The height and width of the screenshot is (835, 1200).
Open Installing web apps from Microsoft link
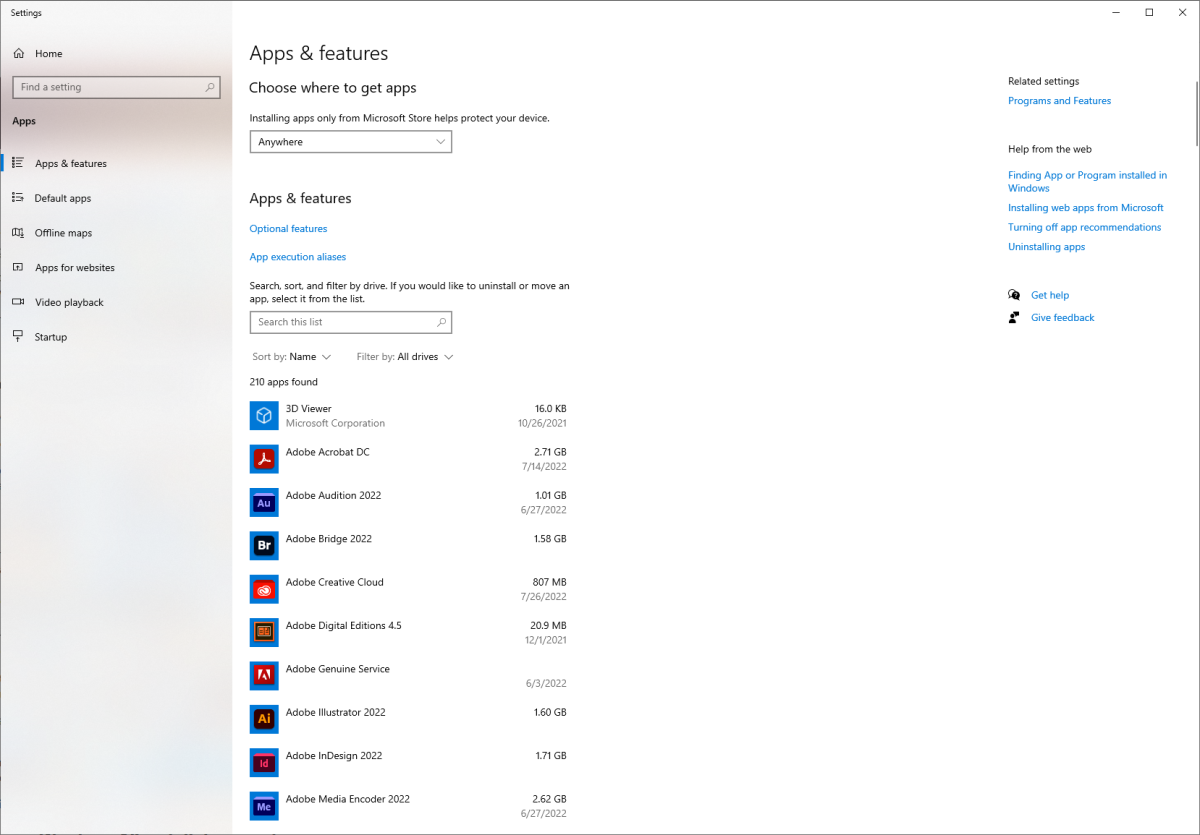pyautogui.click(x=1086, y=208)
